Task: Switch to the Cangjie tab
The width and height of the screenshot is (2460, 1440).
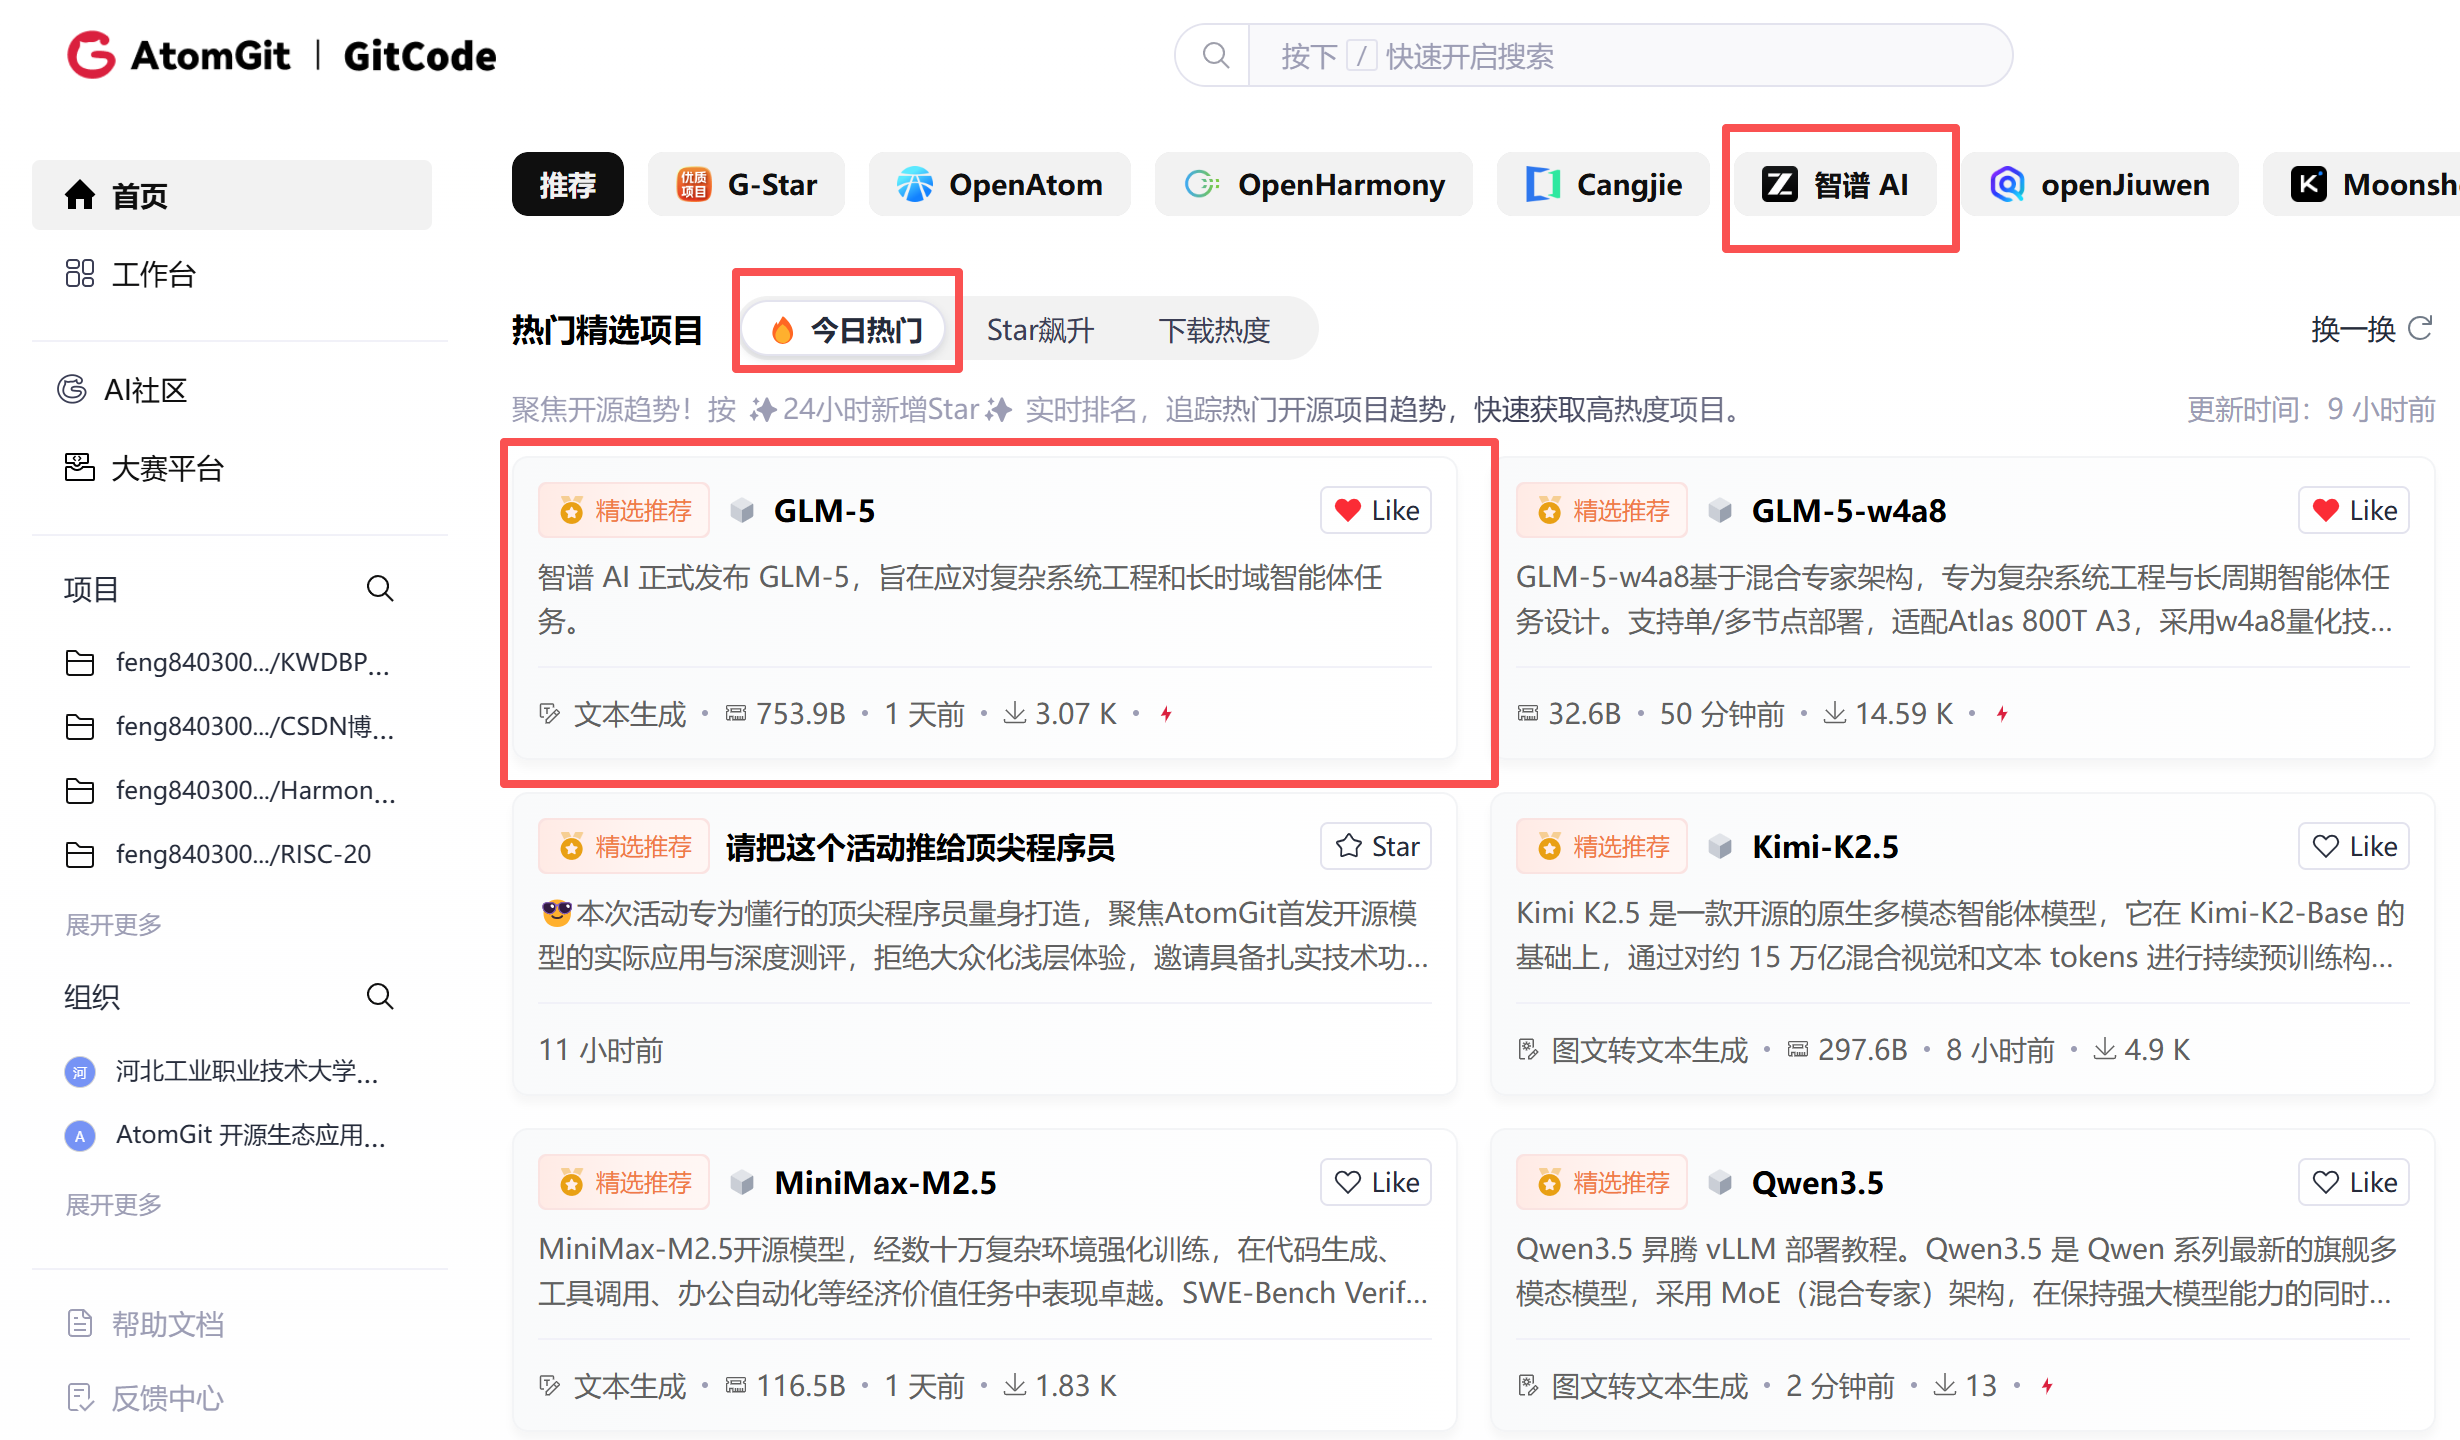Action: tap(1604, 185)
